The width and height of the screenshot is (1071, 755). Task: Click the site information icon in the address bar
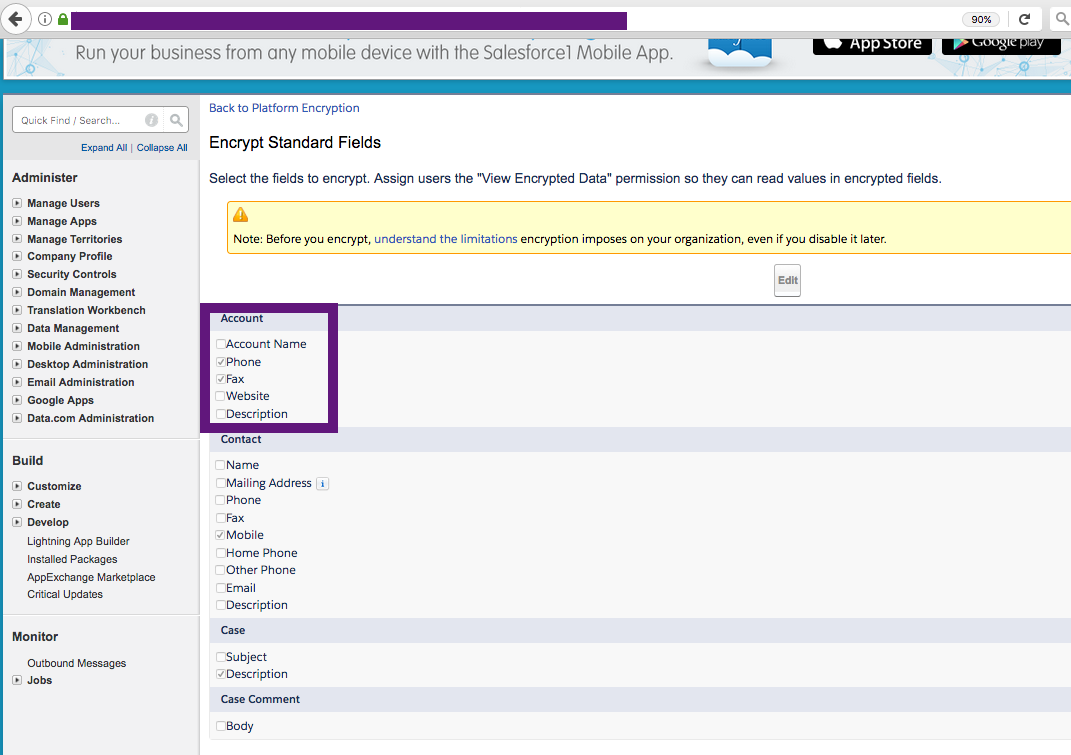(x=45, y=19)
